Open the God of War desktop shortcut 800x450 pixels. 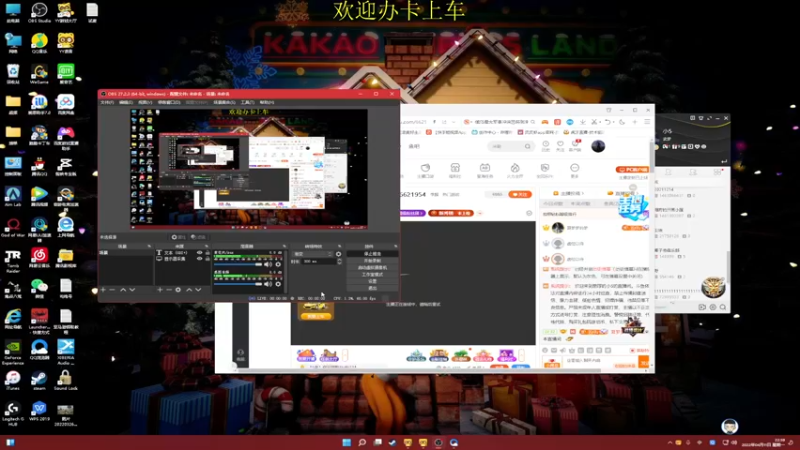[x=13, y=227]
